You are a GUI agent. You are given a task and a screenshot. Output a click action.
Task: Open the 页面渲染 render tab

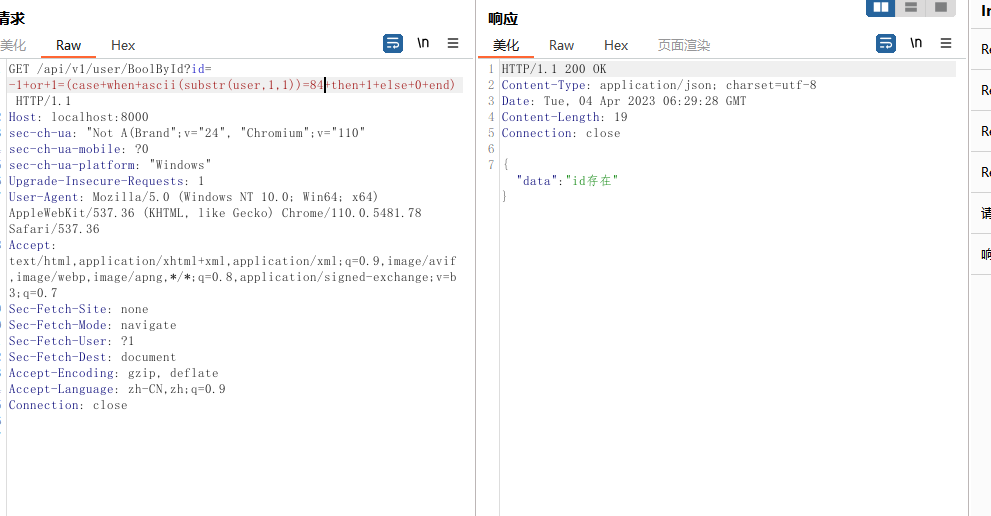click(684, 45)
